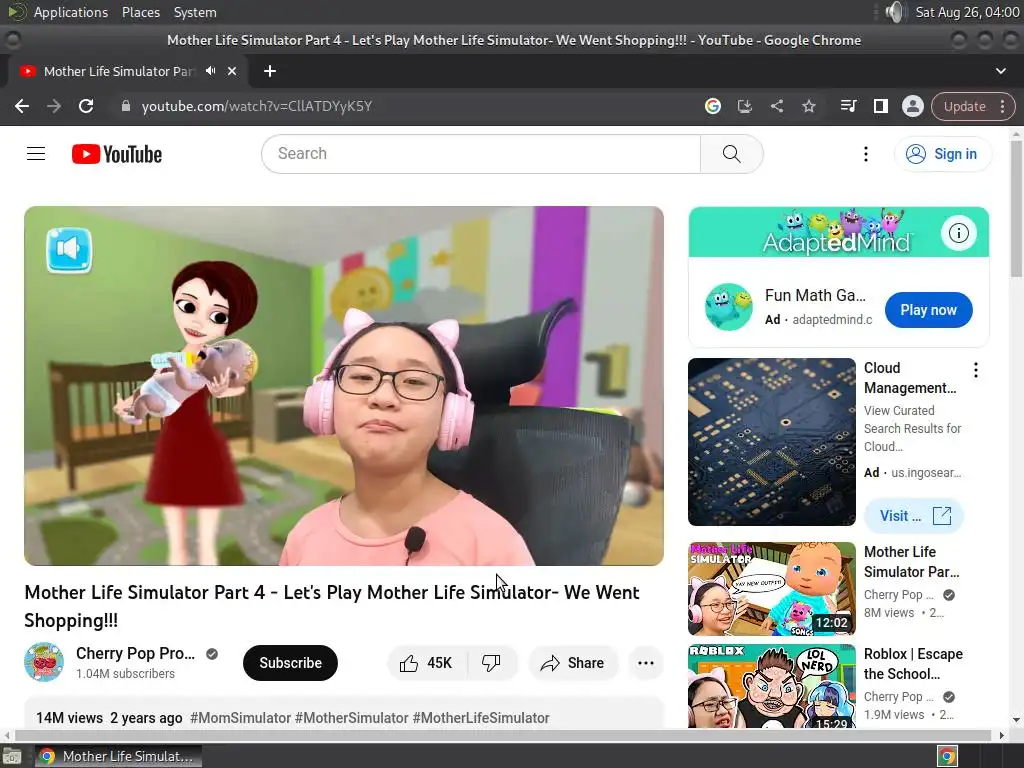
Task: Click the search magnifier button
Action: (x=731, y=154)
